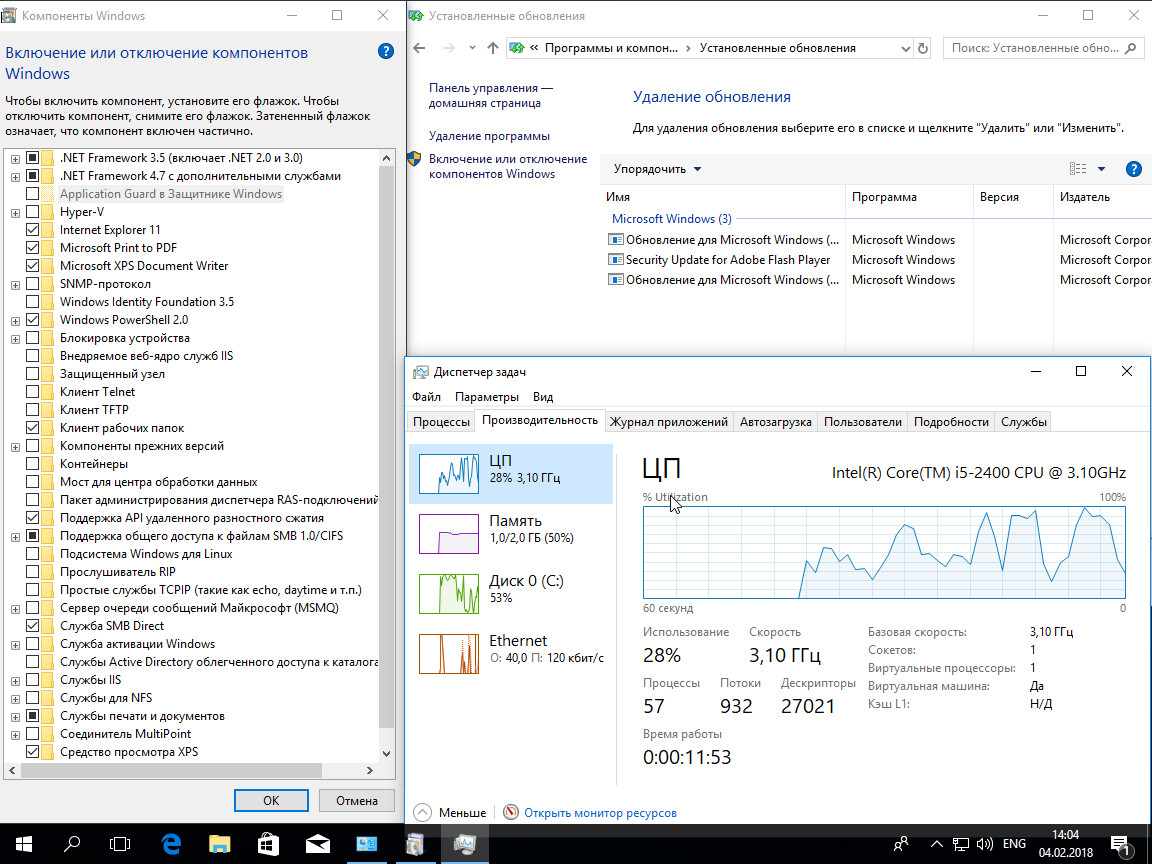
Task: Switch to the Процессы tab
Action: pyautogui.click(x=441, y=422)
